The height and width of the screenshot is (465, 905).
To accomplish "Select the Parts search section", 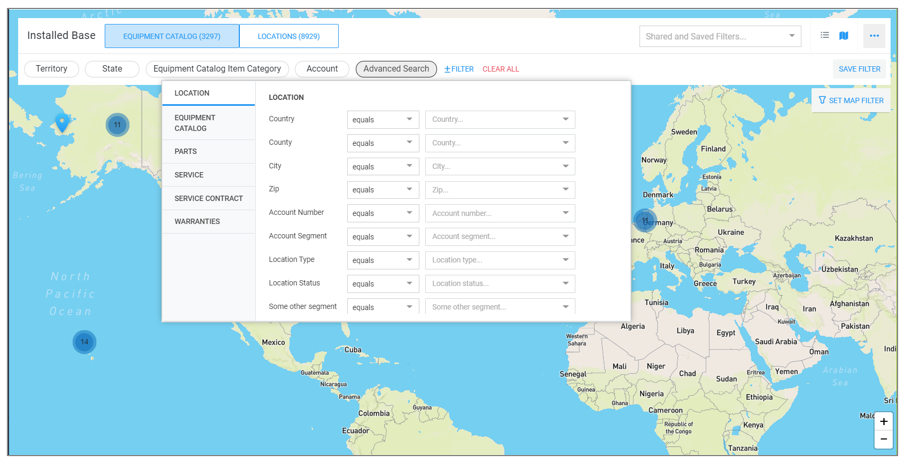I will (x=208, y=151).
